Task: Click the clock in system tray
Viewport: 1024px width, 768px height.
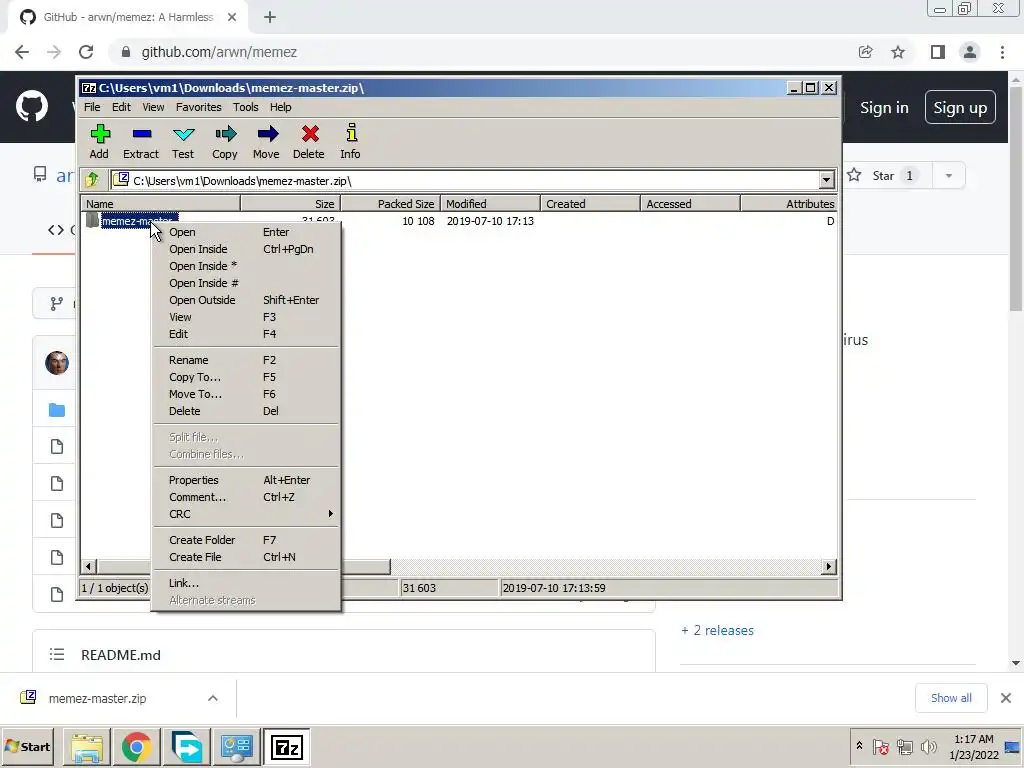Action: tap(973, 747)
